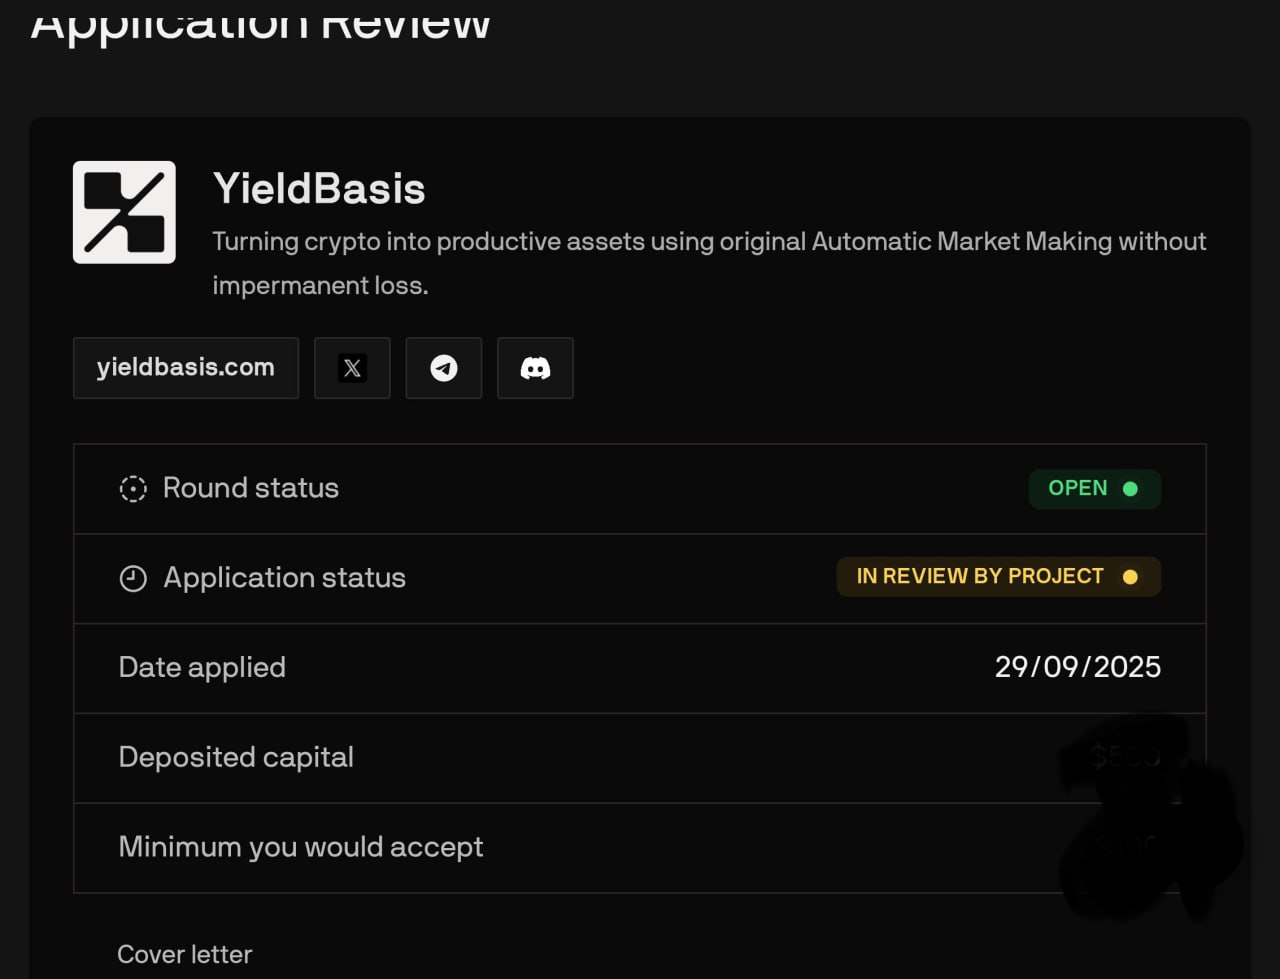Viewport: 1280px width, 979px height.
Task: Click the Minimum you would accept label
Action: tap(300, 847)
